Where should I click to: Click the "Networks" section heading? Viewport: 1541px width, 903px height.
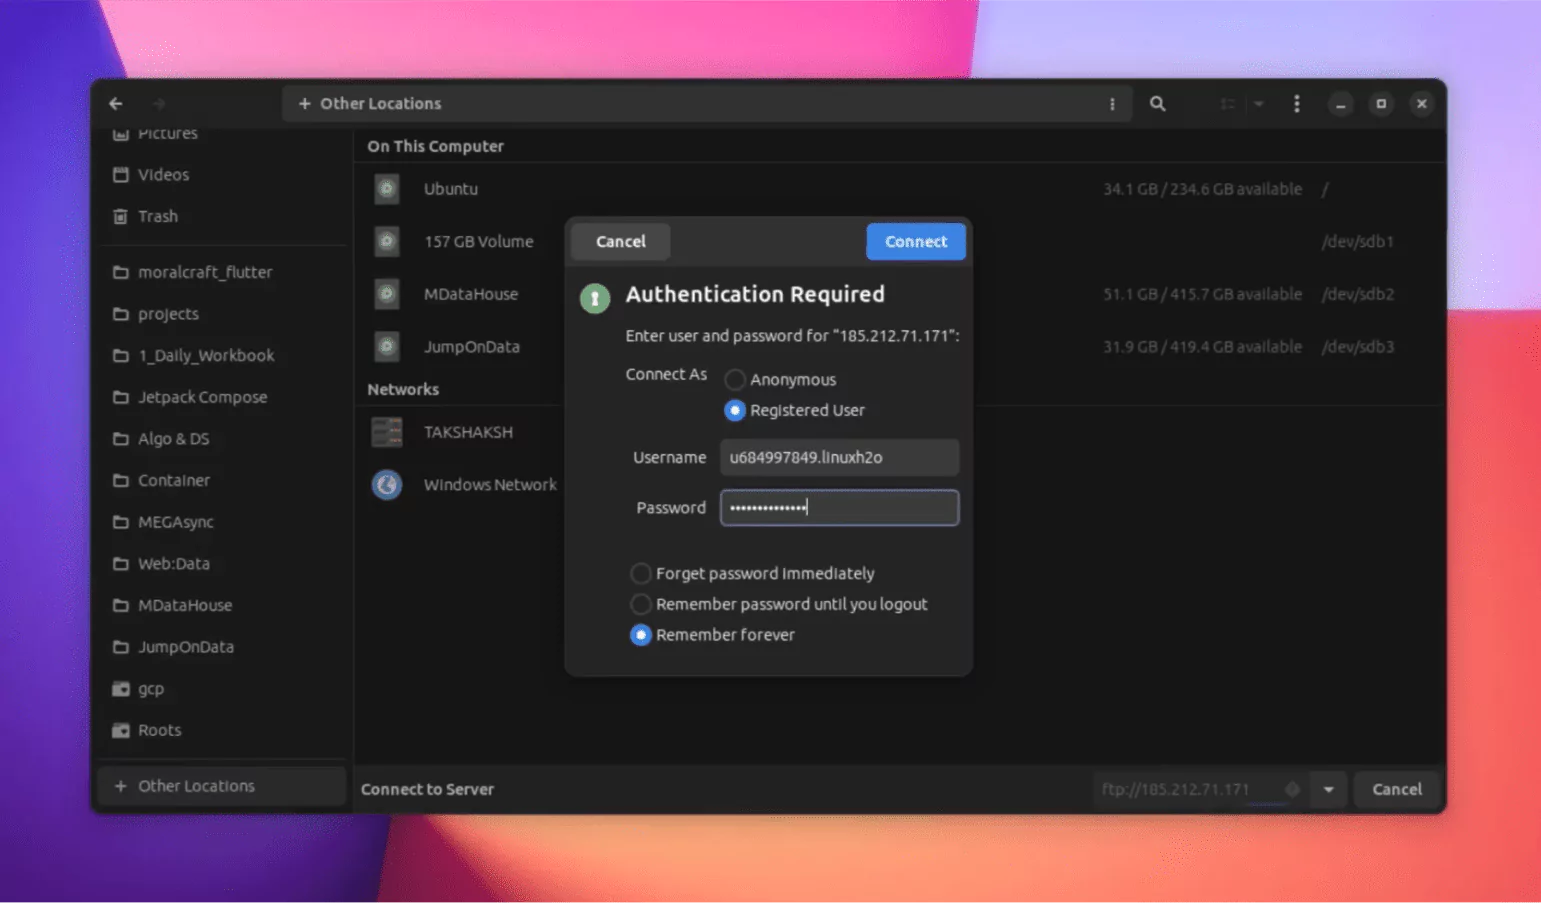click(403, 389)
